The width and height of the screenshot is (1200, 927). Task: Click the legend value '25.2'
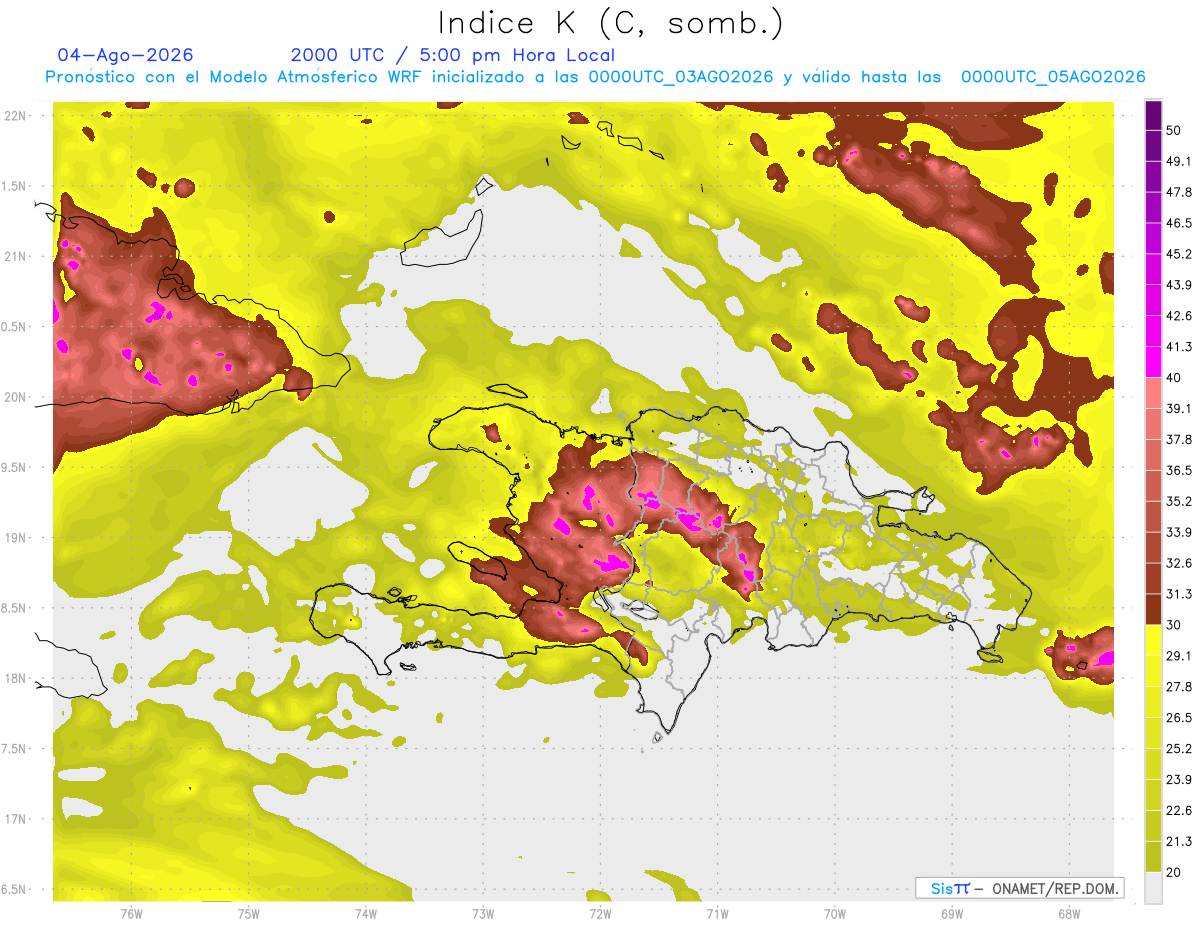1178,748
